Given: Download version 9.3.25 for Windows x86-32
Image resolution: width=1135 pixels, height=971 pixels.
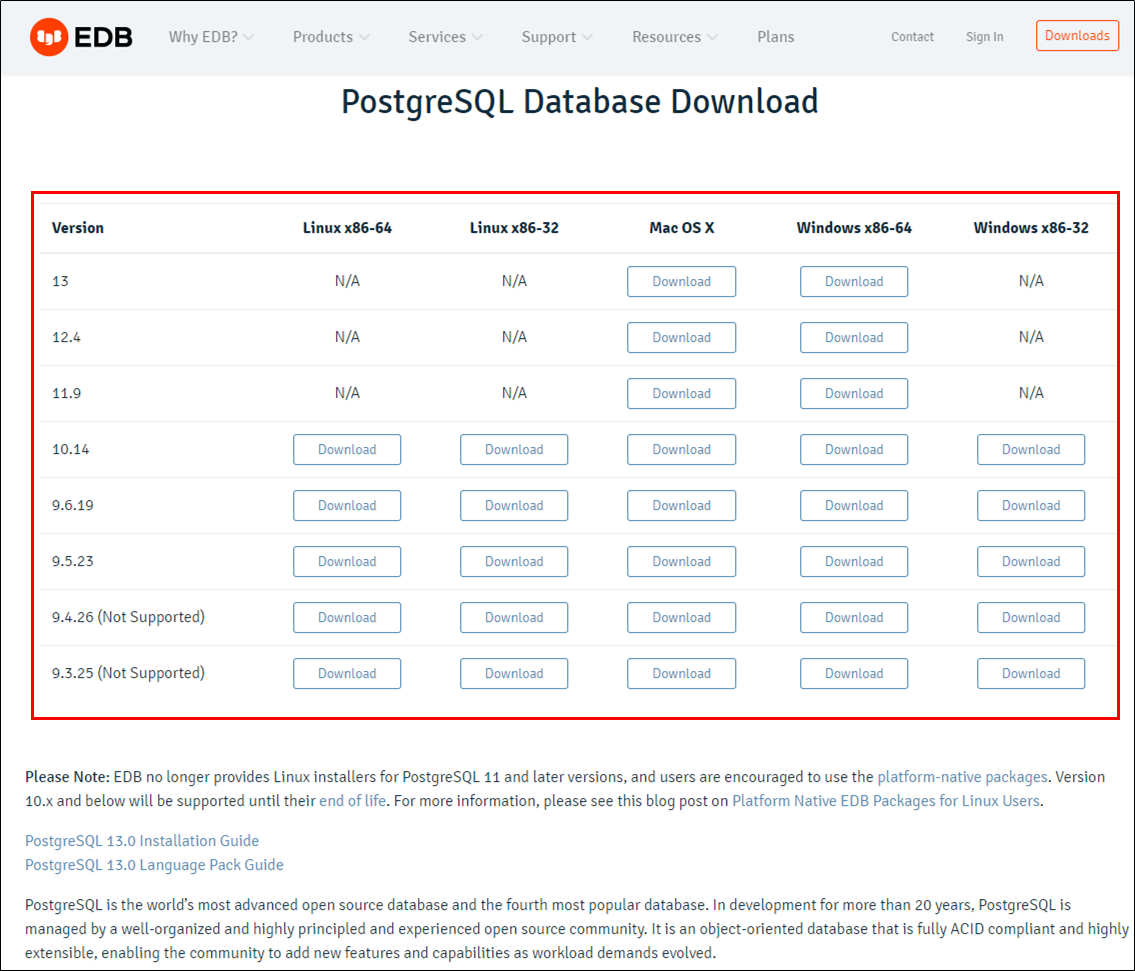Looking at the screenshot, I should (x=1031, y=673).
